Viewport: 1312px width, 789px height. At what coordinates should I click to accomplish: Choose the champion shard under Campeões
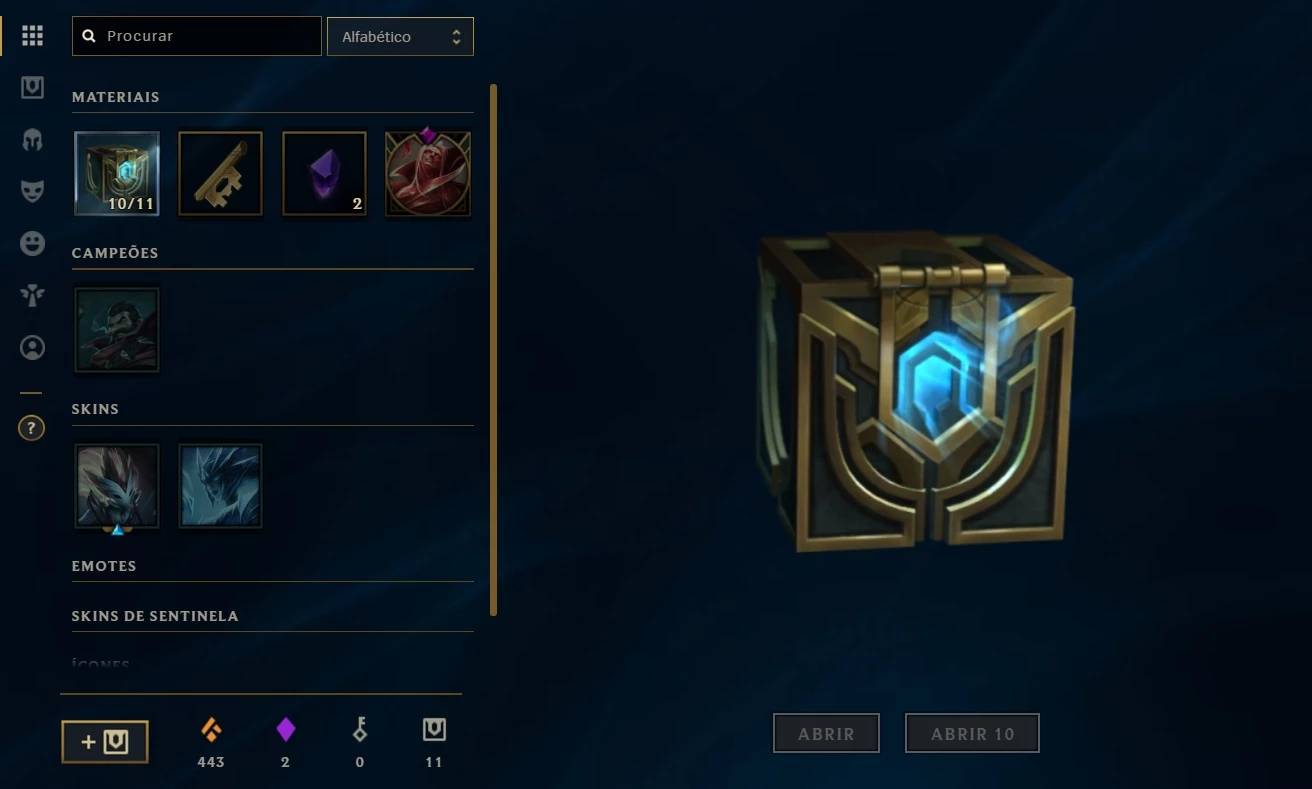(x=117, y=330)
